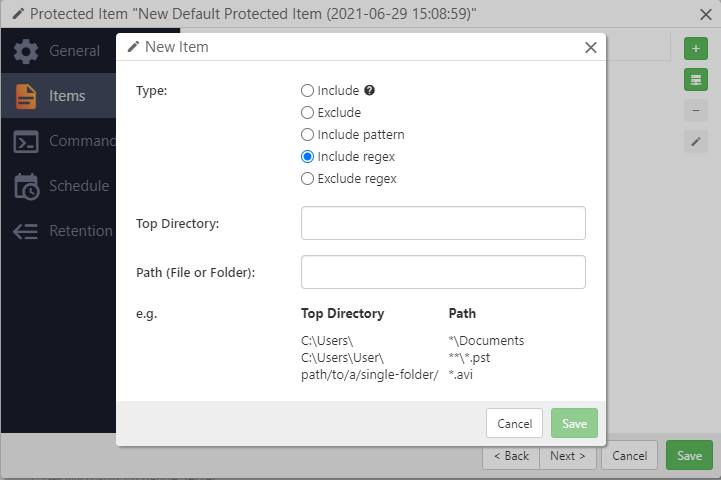
Task: Cancel the New Item dialog
Action: [x=514, y=423]
